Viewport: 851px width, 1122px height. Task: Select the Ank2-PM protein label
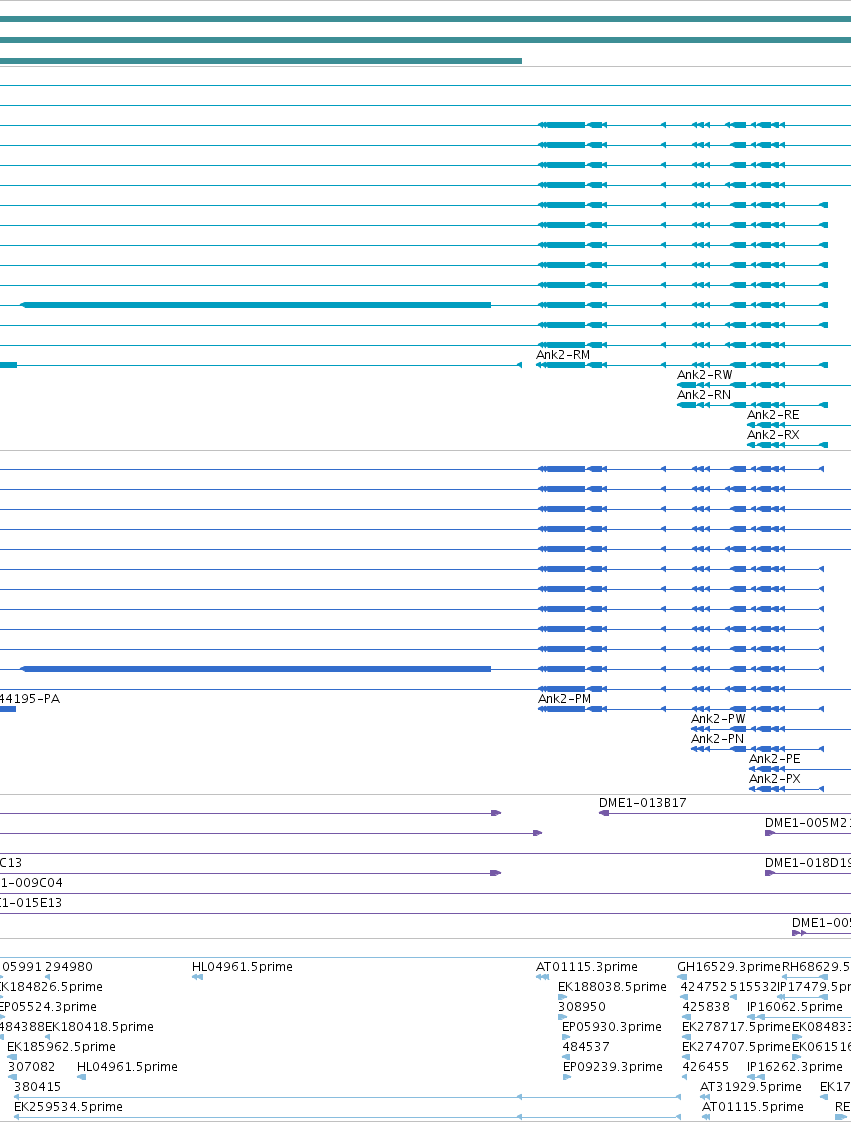565,699
